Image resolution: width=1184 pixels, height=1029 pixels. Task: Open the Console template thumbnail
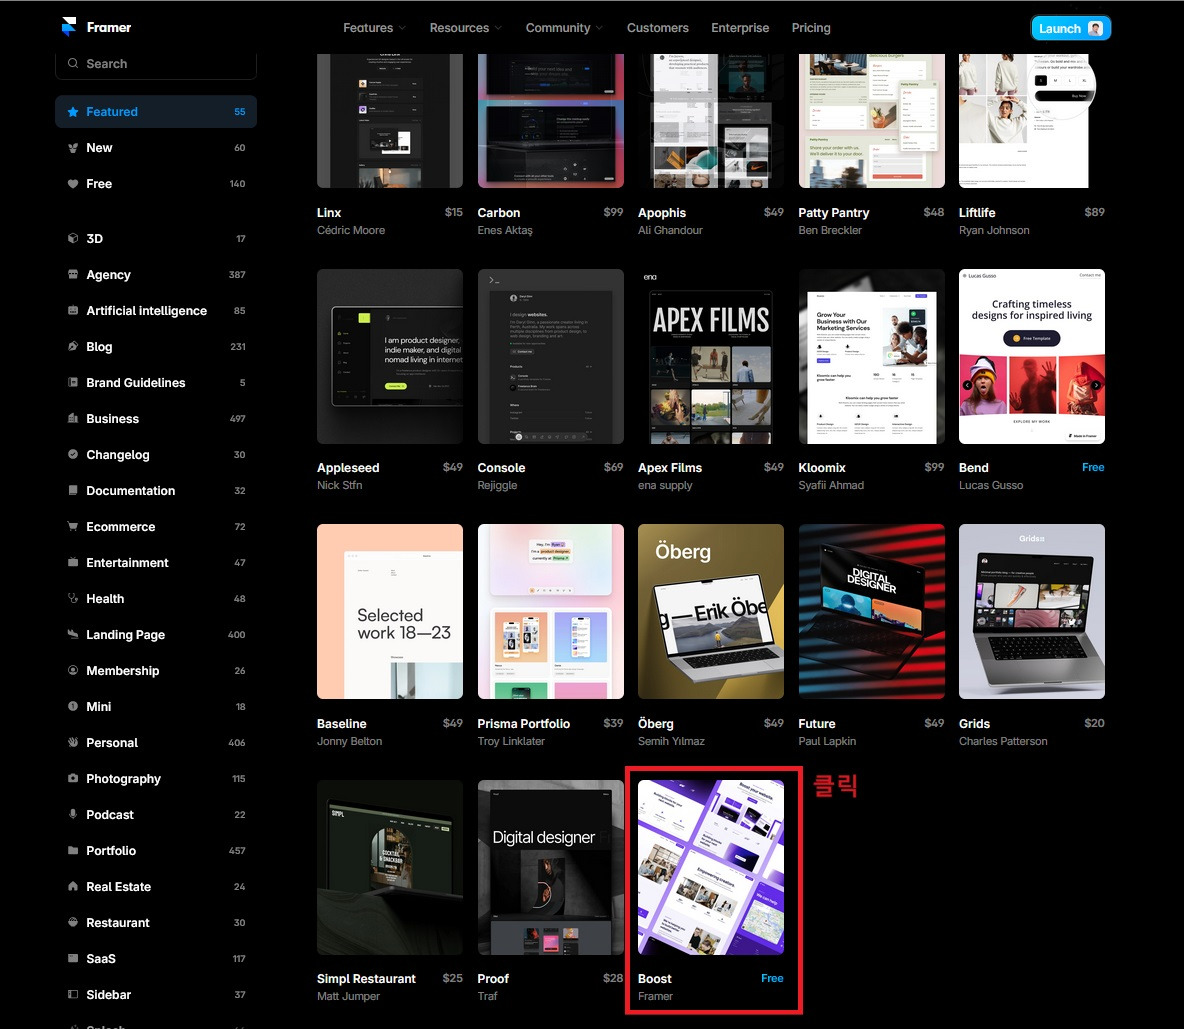(550, 356)
